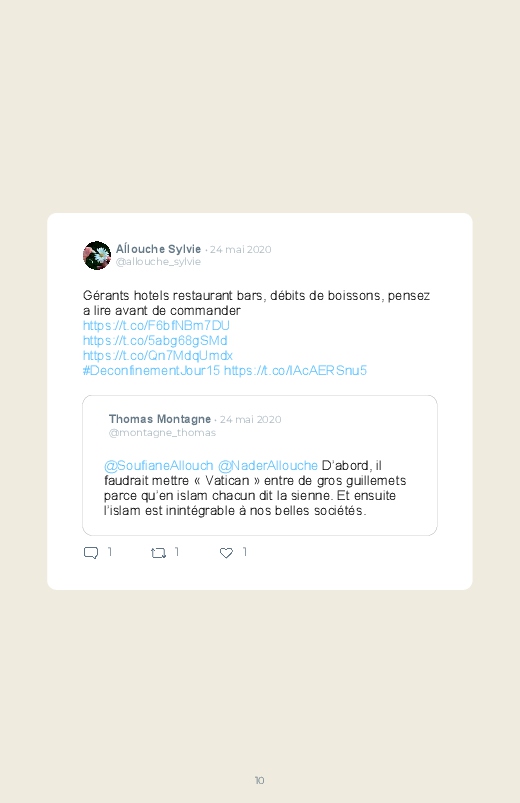Screen dimensions: 520x803
Task: Open the @SoufianeAllouch mention
Action: click(159, 466)
